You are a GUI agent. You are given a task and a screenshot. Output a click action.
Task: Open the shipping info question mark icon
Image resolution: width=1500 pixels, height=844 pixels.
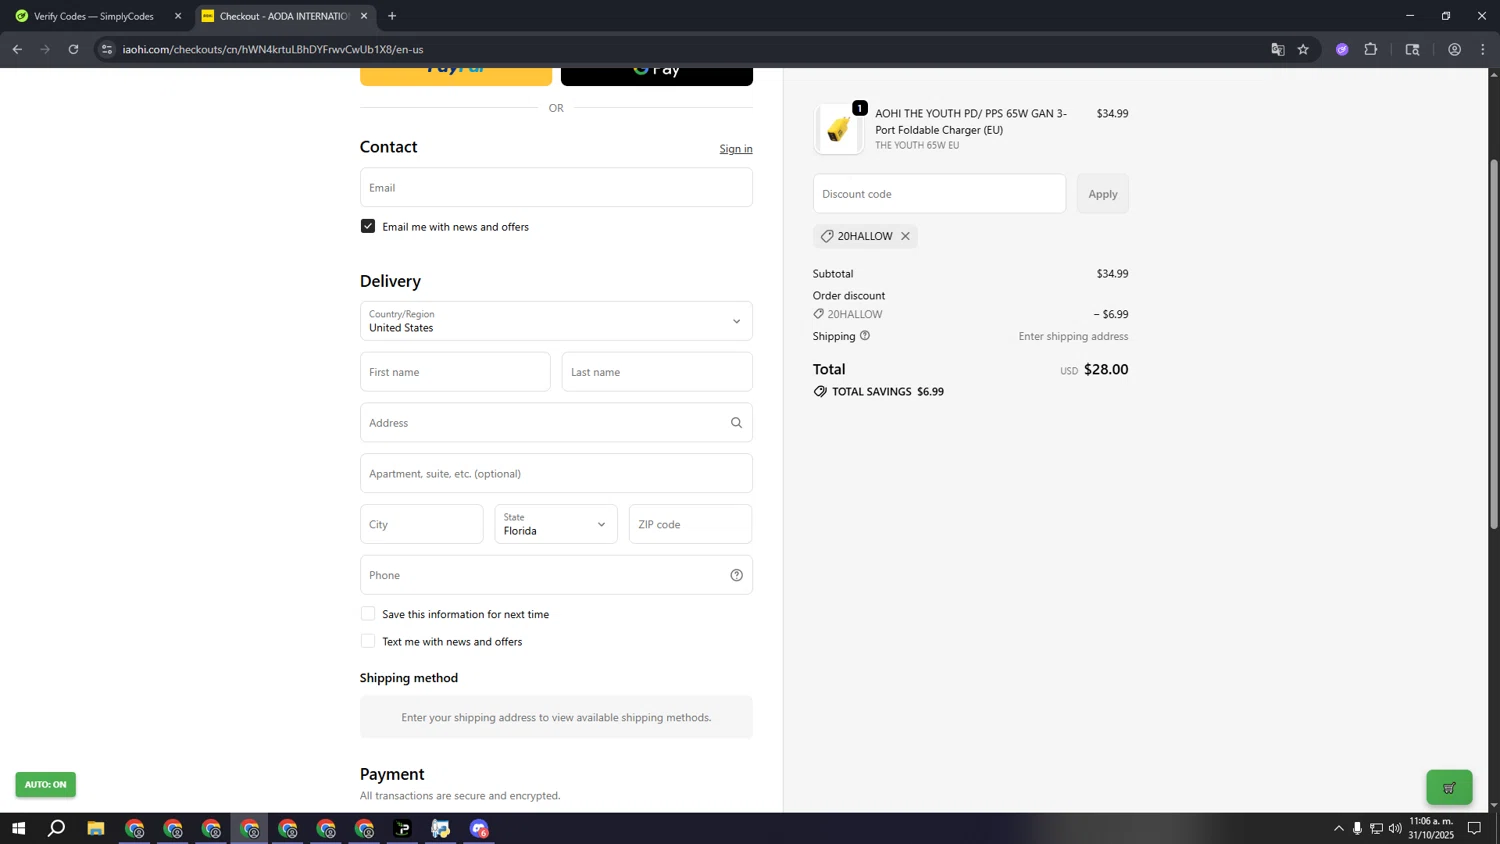click(x=865, y=336)
